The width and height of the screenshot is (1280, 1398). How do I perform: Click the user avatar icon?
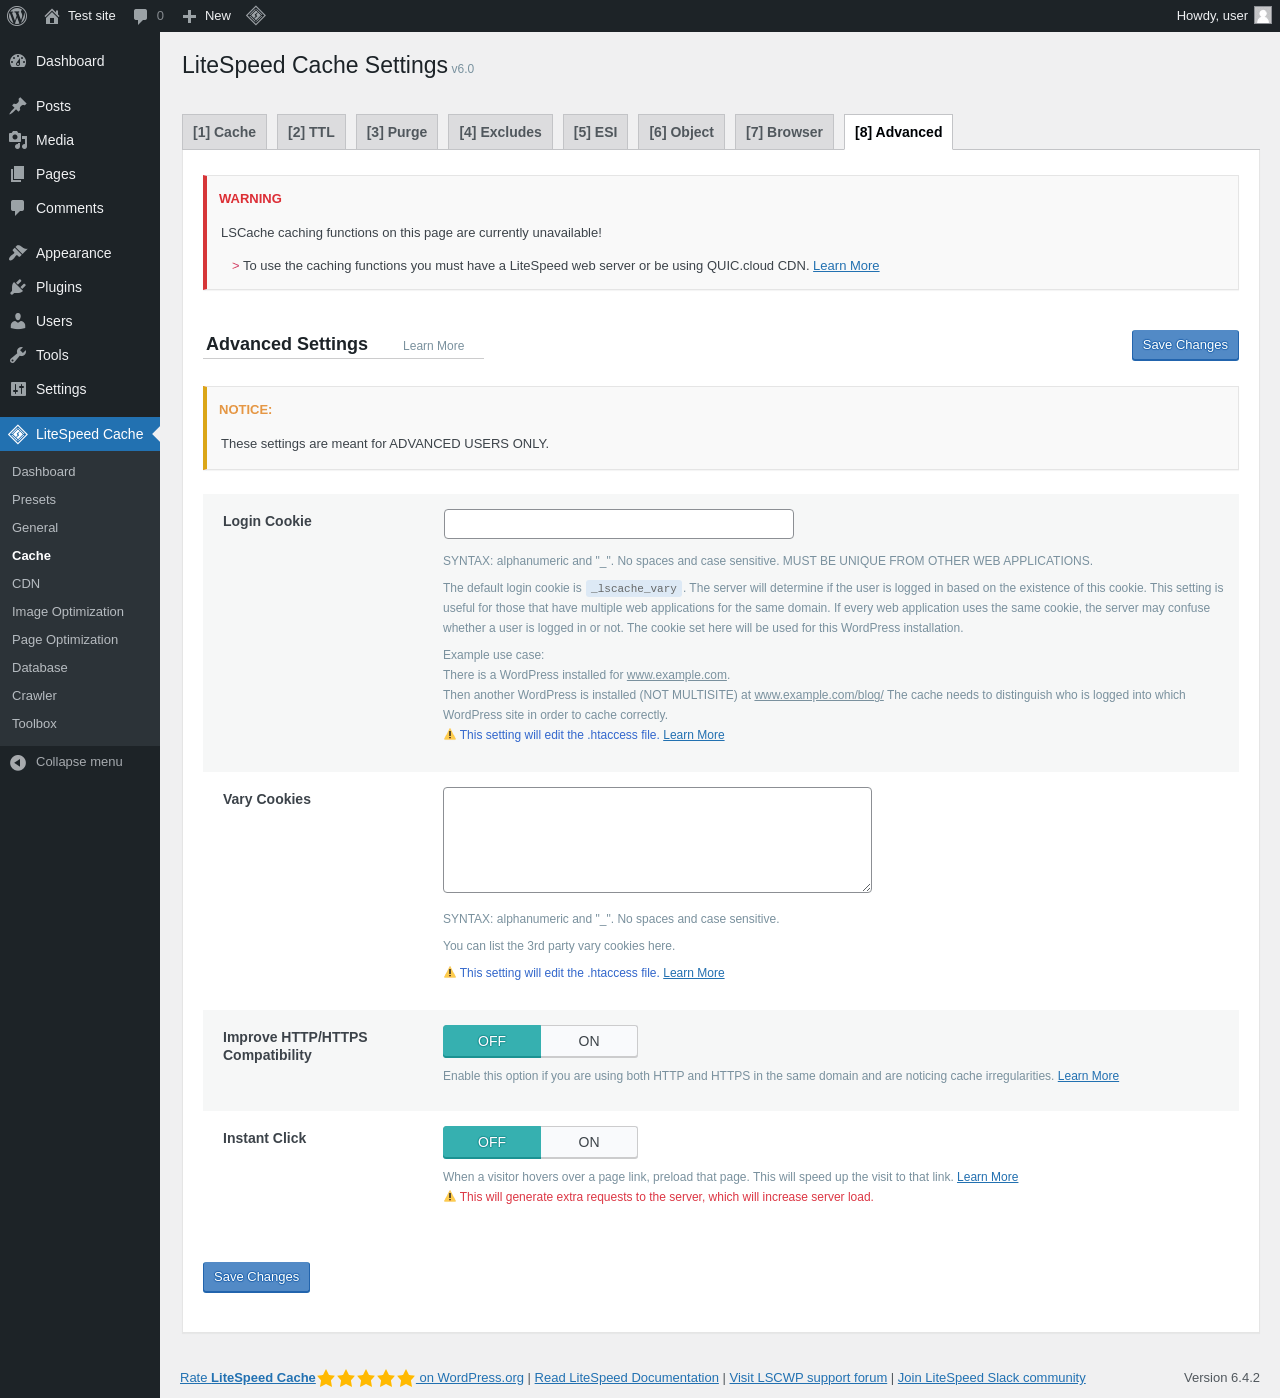(x=1263, y=15)
